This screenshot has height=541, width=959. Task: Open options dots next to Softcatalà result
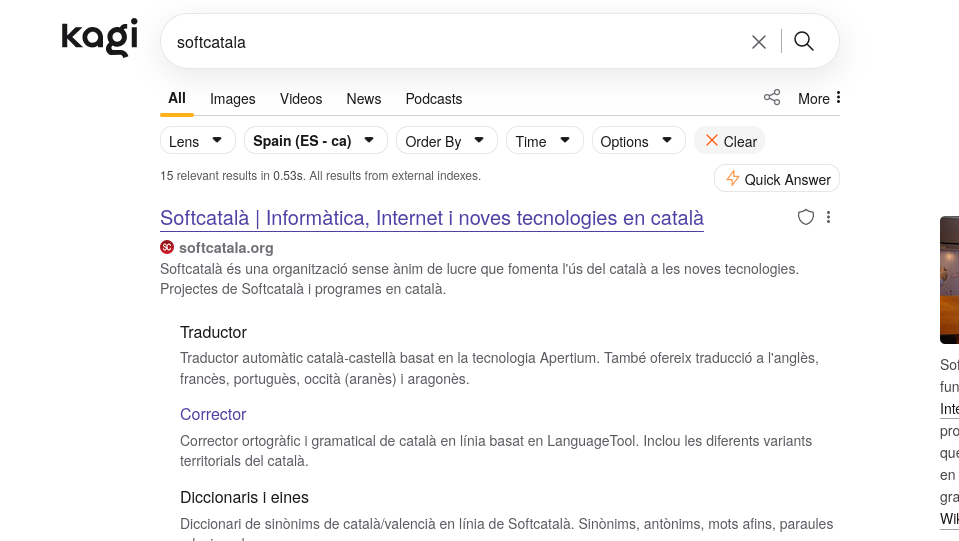point(828,217)
